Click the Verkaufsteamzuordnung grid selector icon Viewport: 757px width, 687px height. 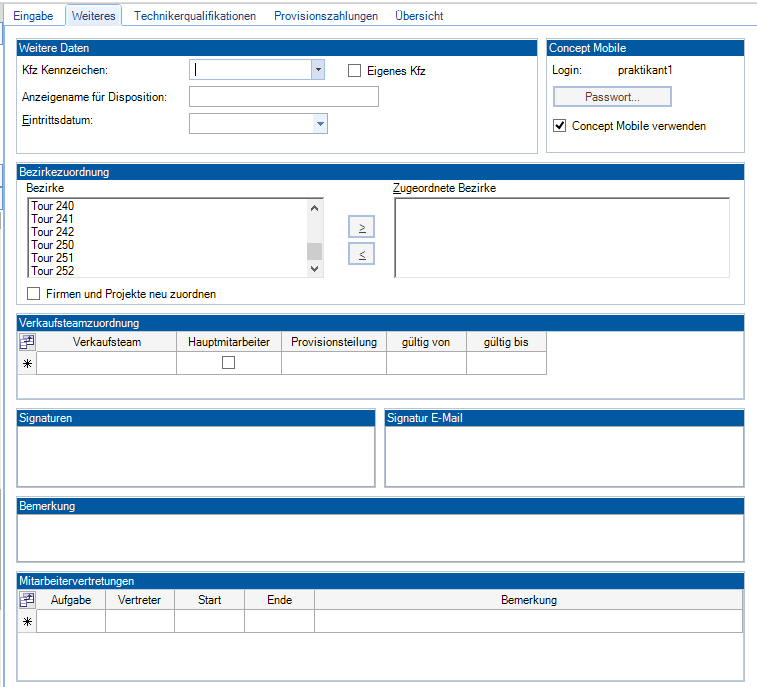27,342
